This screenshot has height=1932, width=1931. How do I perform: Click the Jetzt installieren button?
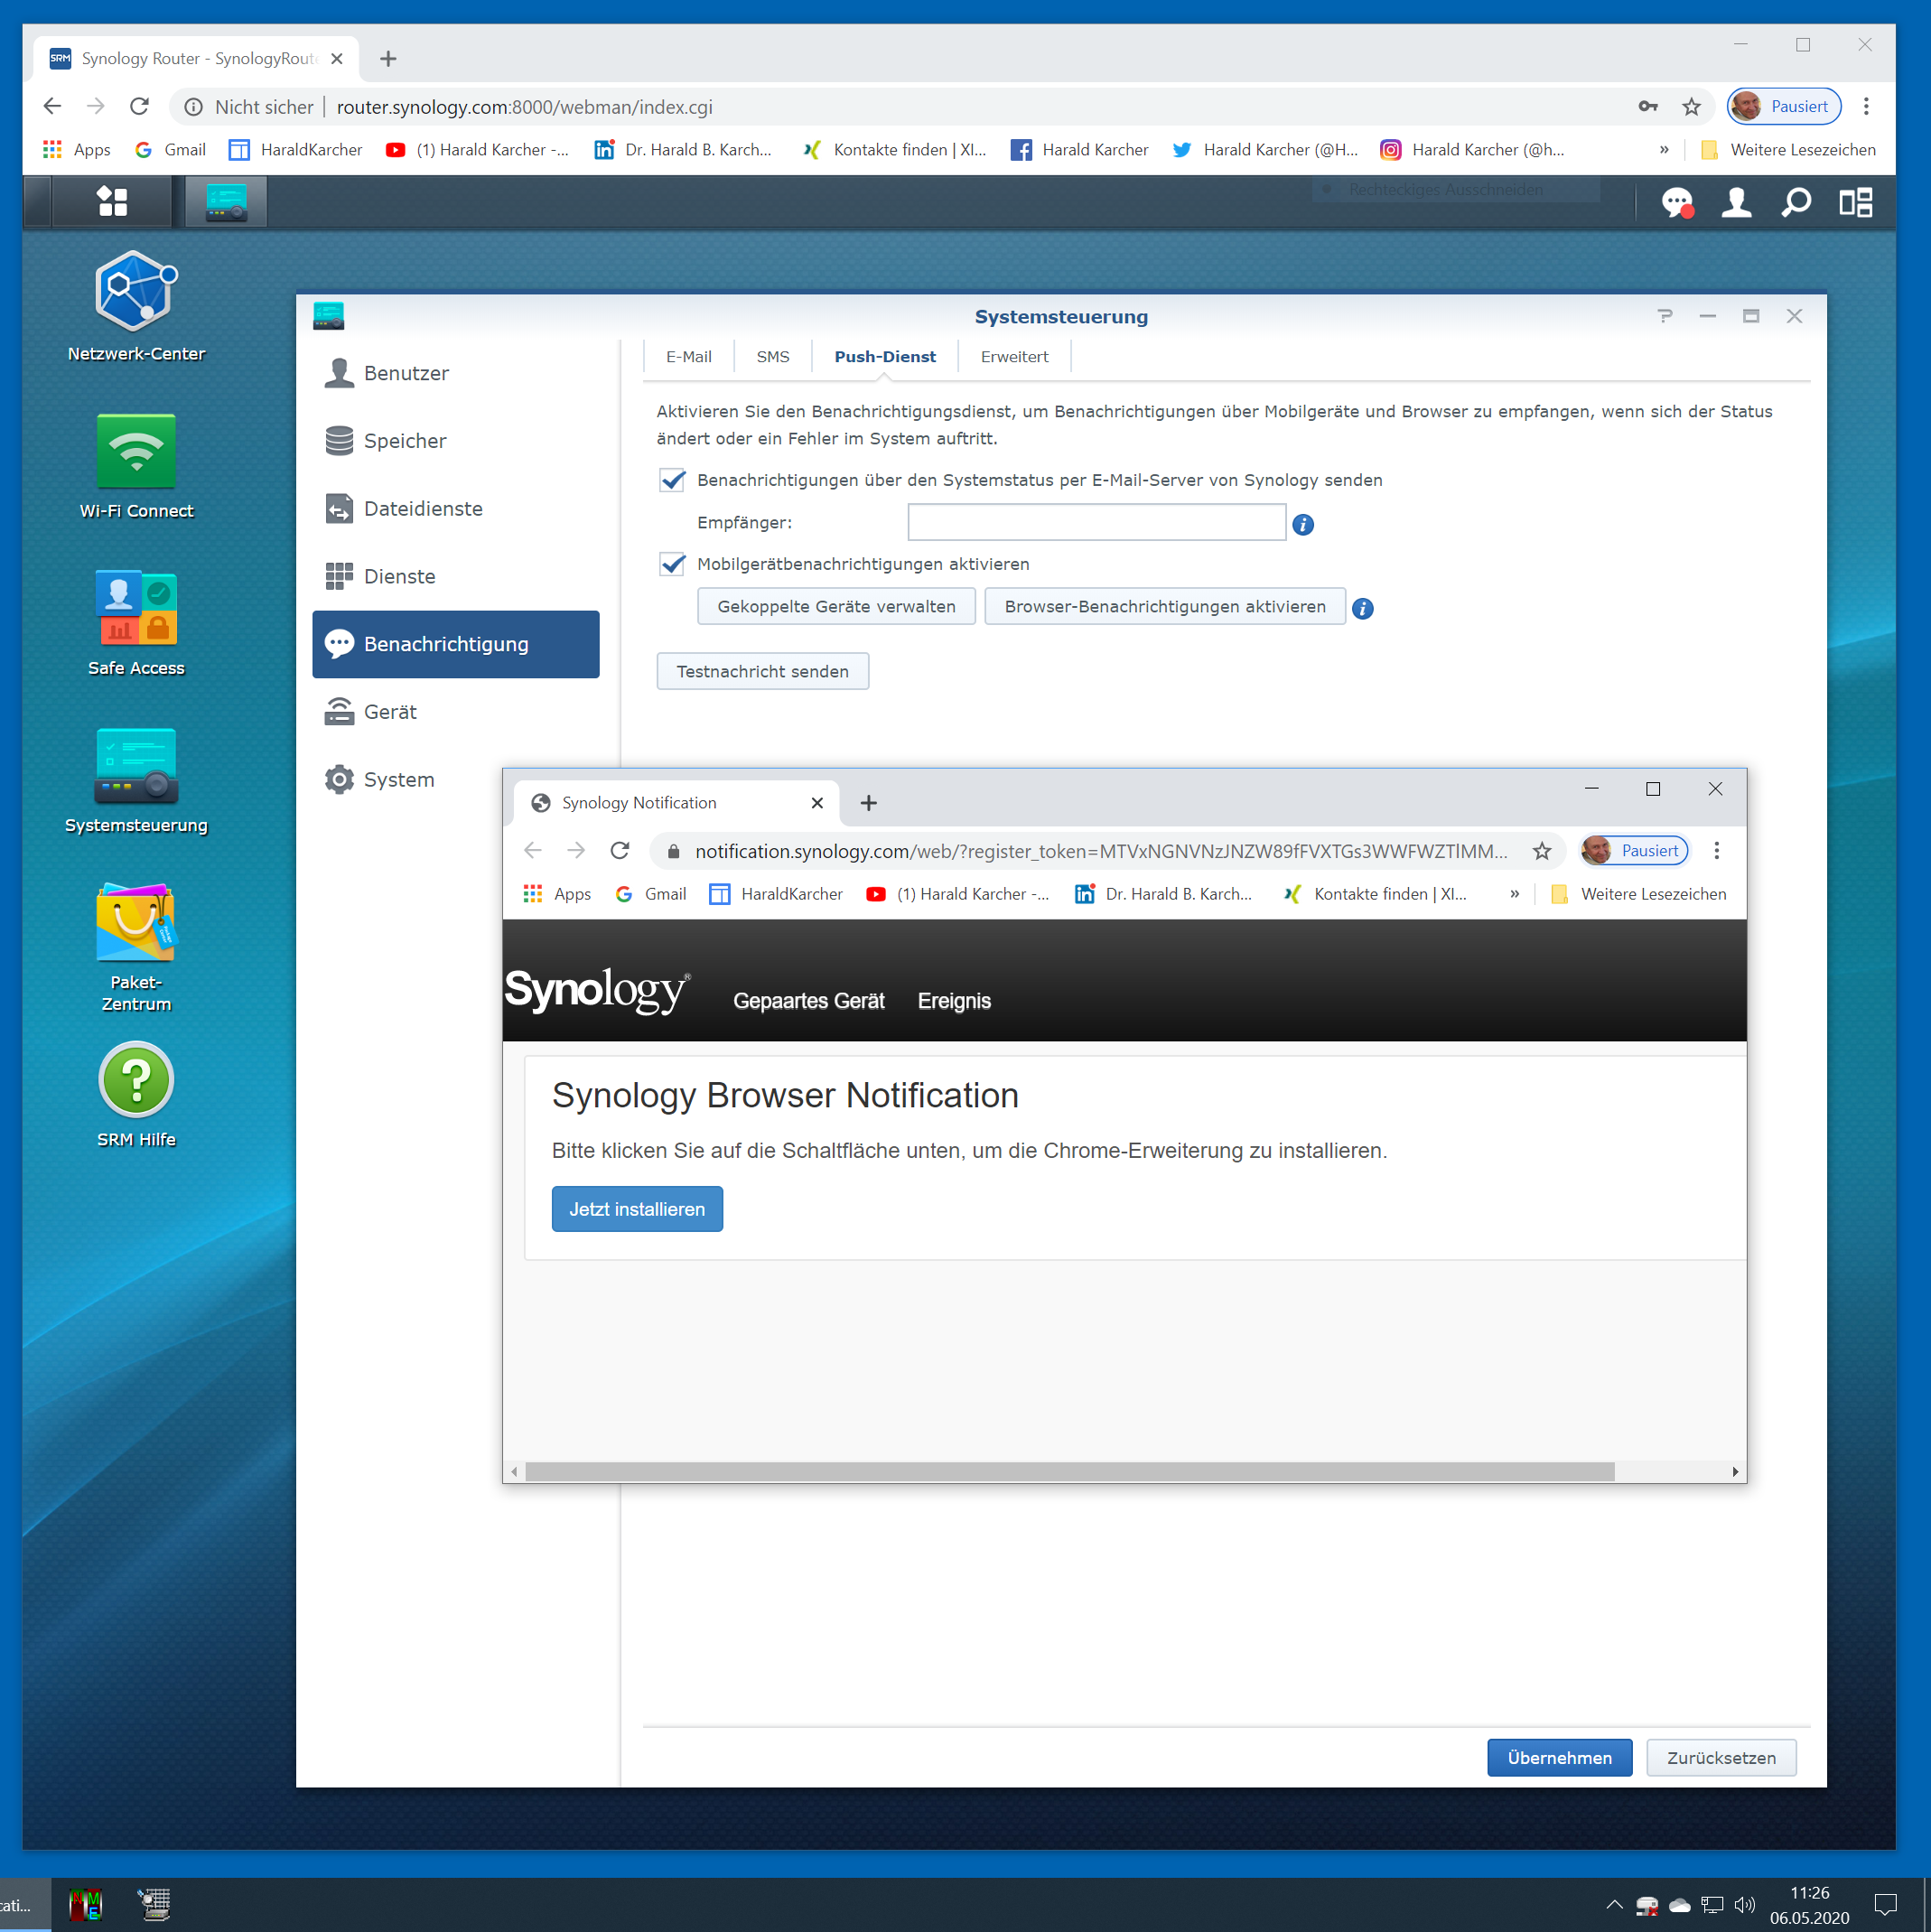[637, 1209]
